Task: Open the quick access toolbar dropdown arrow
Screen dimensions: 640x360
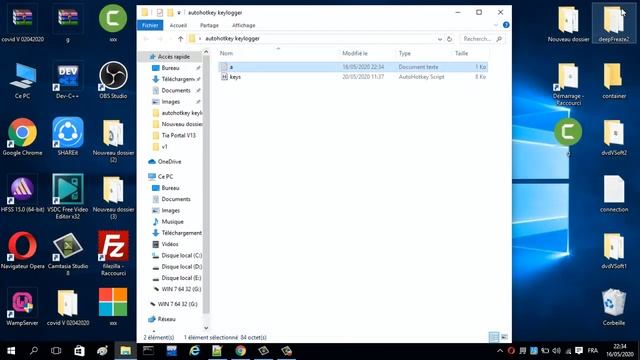Action: point(179,13)
